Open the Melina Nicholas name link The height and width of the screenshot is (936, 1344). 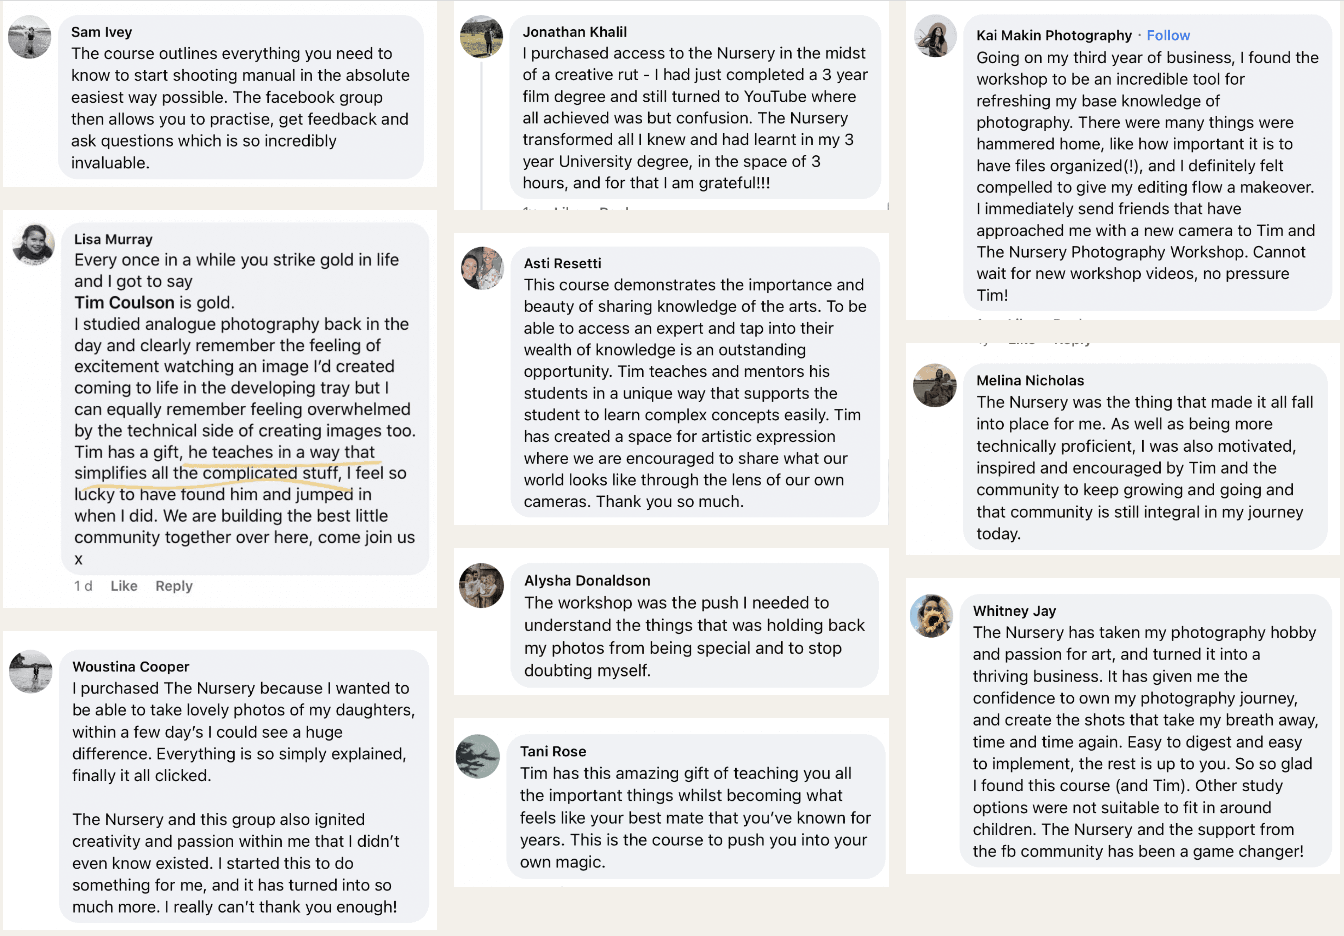tap(1030, 380)
